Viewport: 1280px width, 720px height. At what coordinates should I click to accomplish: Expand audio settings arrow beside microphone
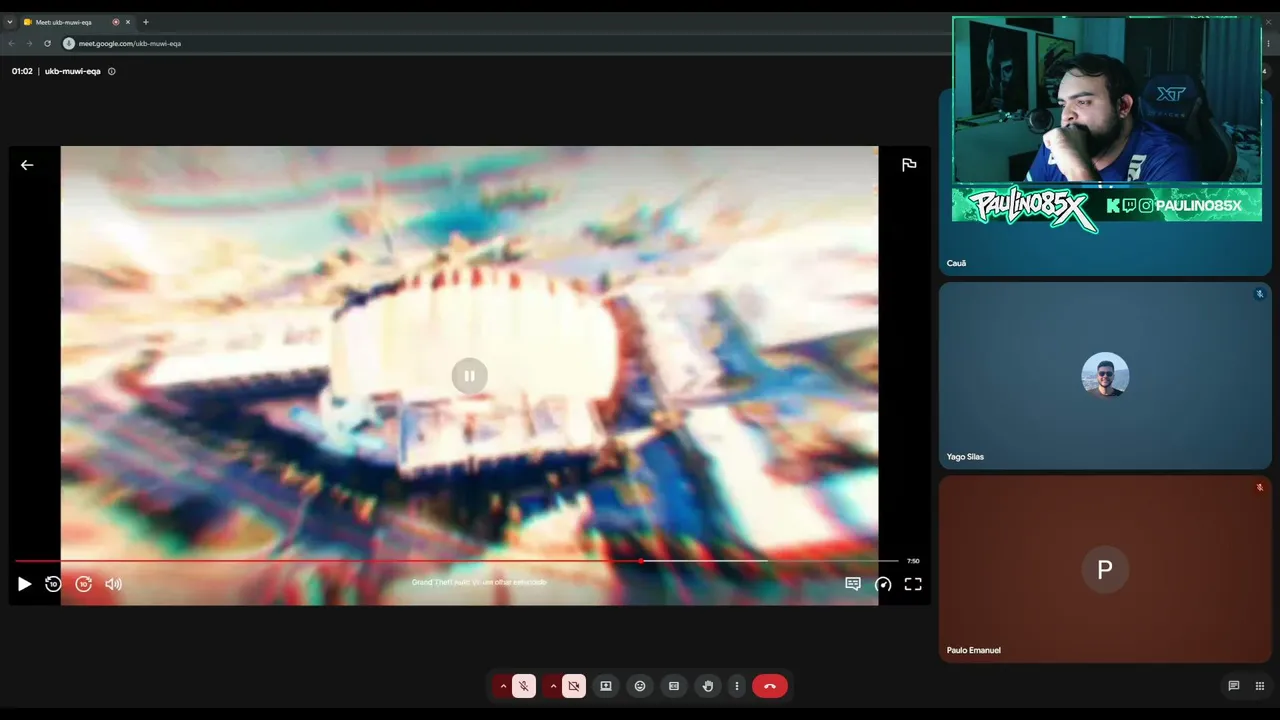pos(503,686)
